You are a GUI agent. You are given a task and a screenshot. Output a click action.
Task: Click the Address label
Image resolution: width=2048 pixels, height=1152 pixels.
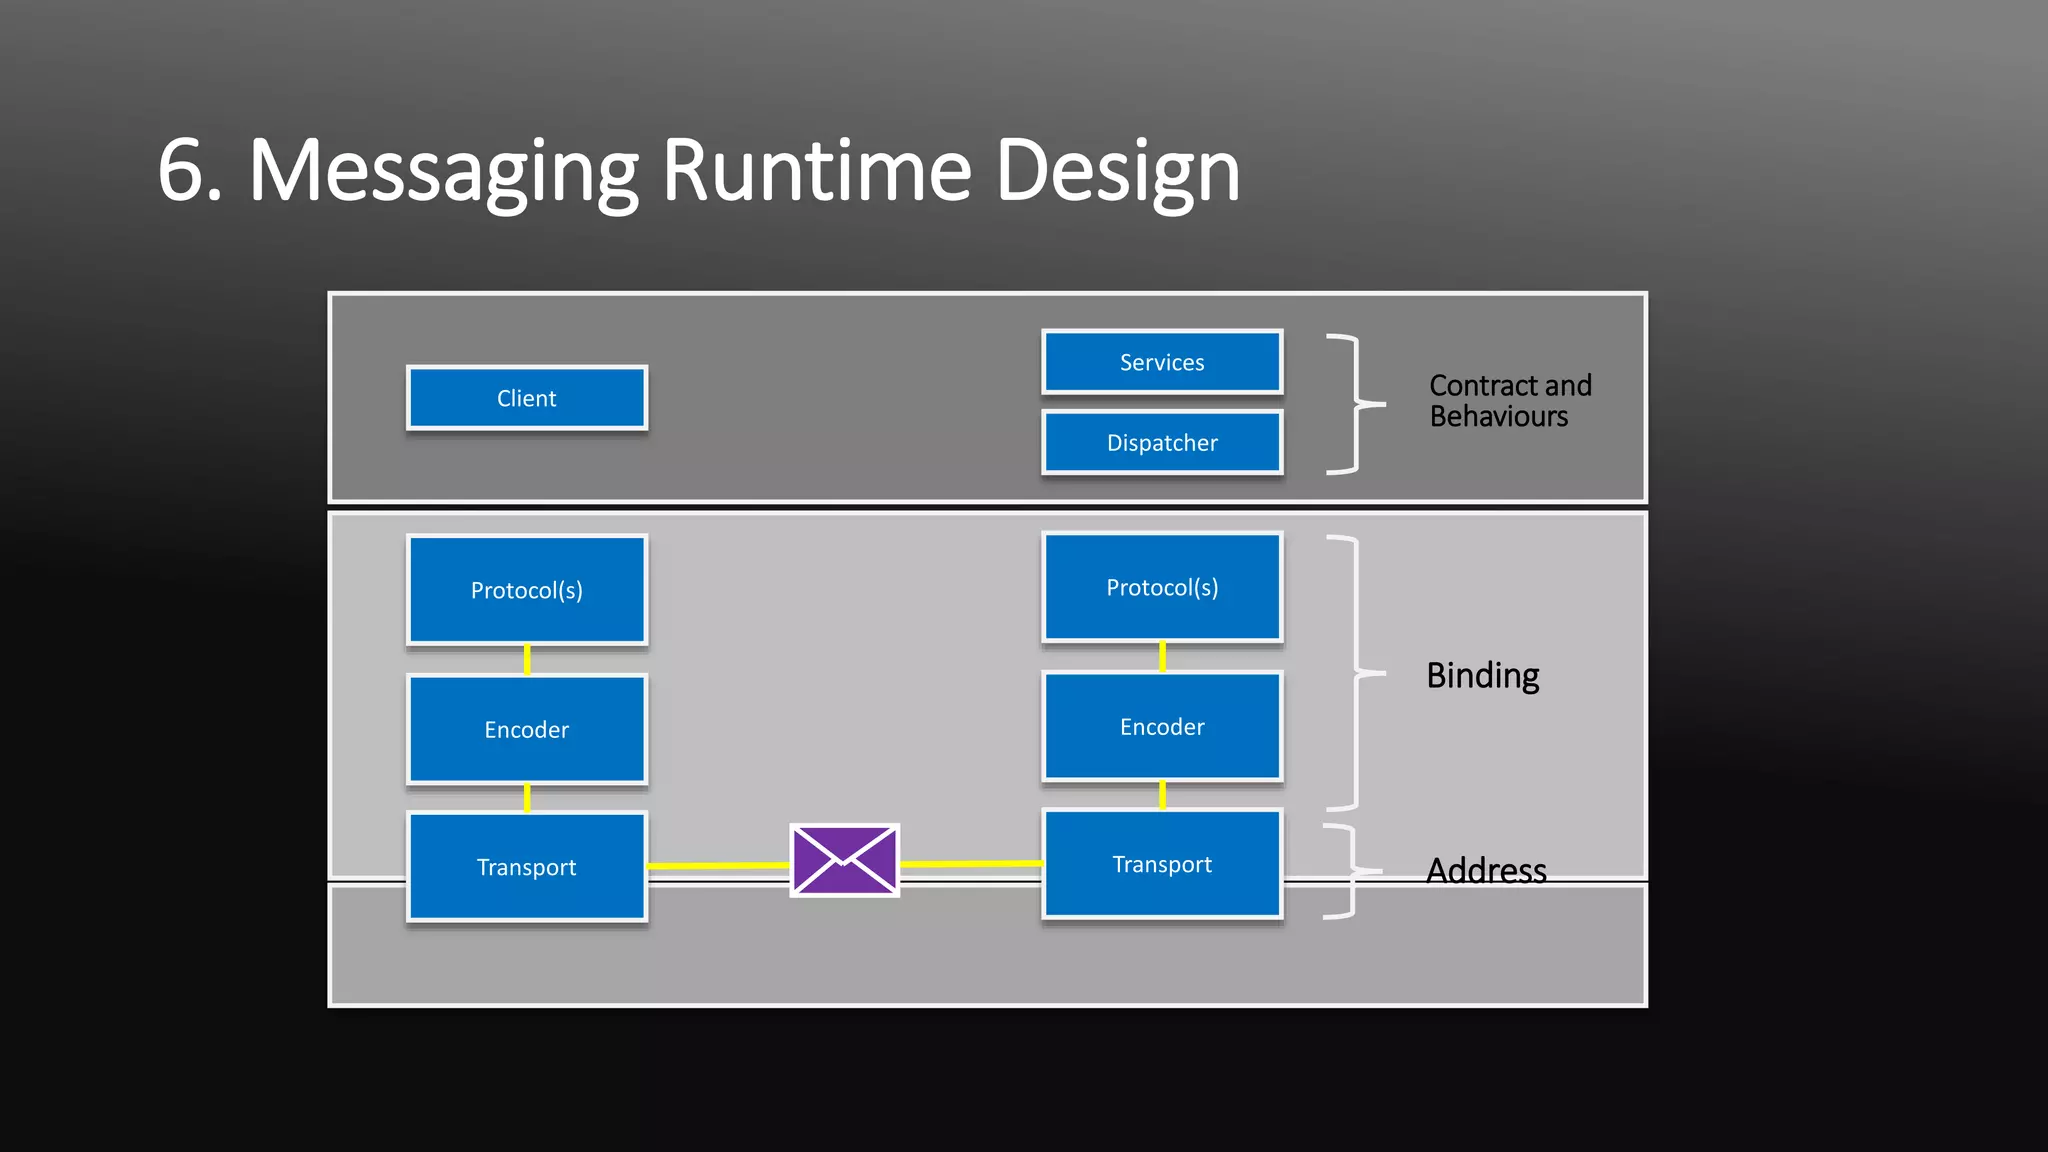point(1486,871)
